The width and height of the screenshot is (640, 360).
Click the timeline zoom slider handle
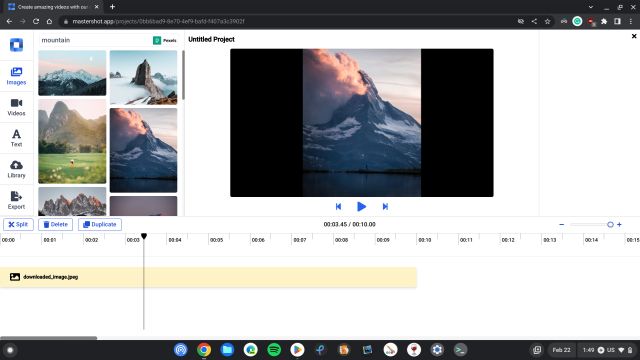[x=610, y=224]
